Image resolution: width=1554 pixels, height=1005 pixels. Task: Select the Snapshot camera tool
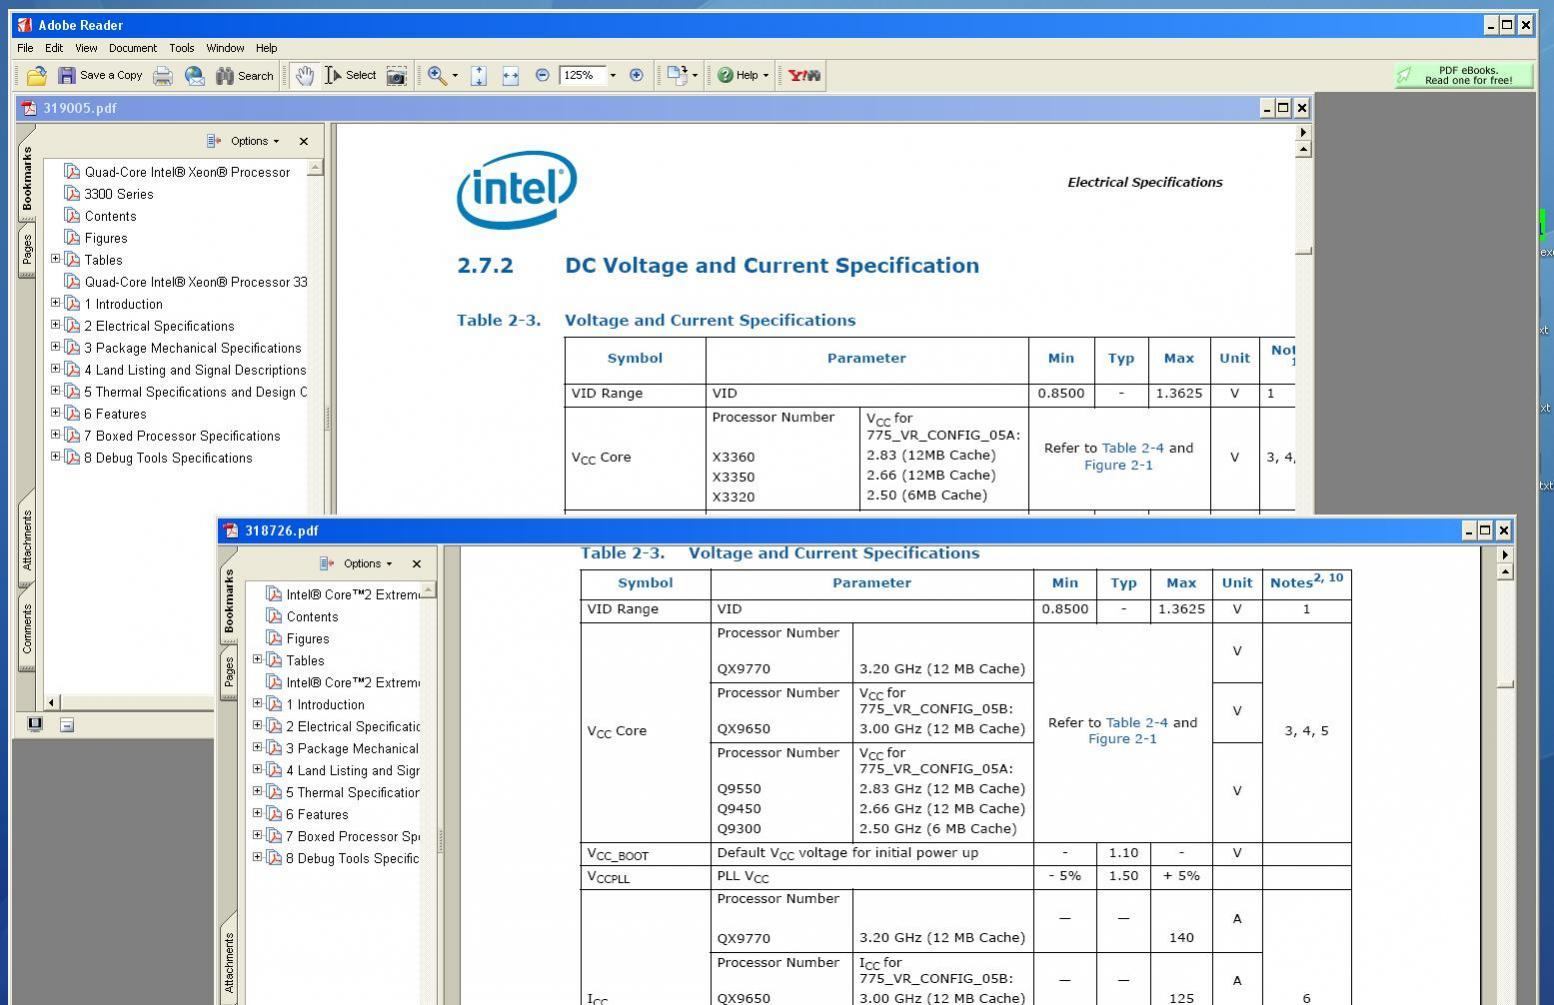397,75
